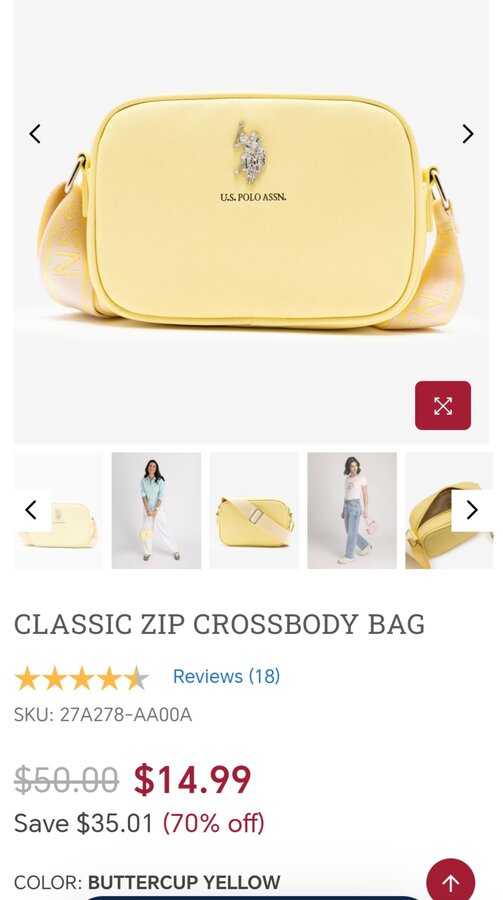
Task: Click the $14.99 sale price
Action: pos(192,779)
